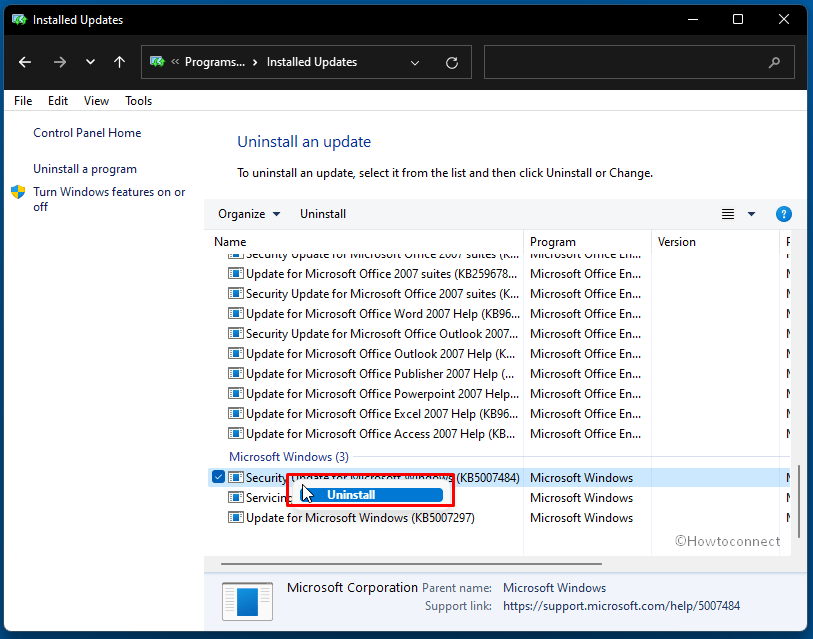Open the recent locations chevron
Viewport: 813px width, 639px height.
click(90, 62)
